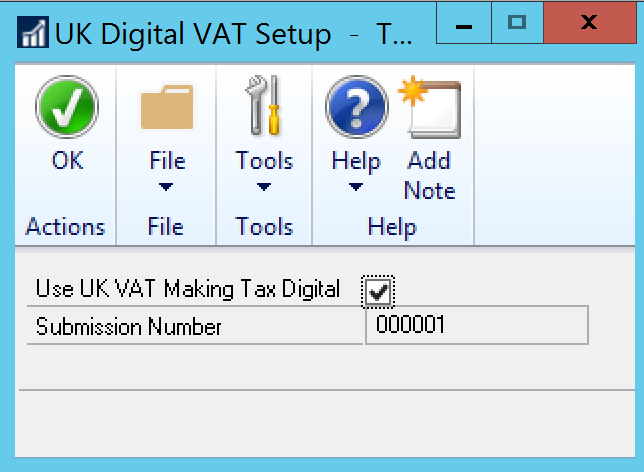Click the Submission Number label
The height and width of the screenshot is (472, 644).
point(129,327)
